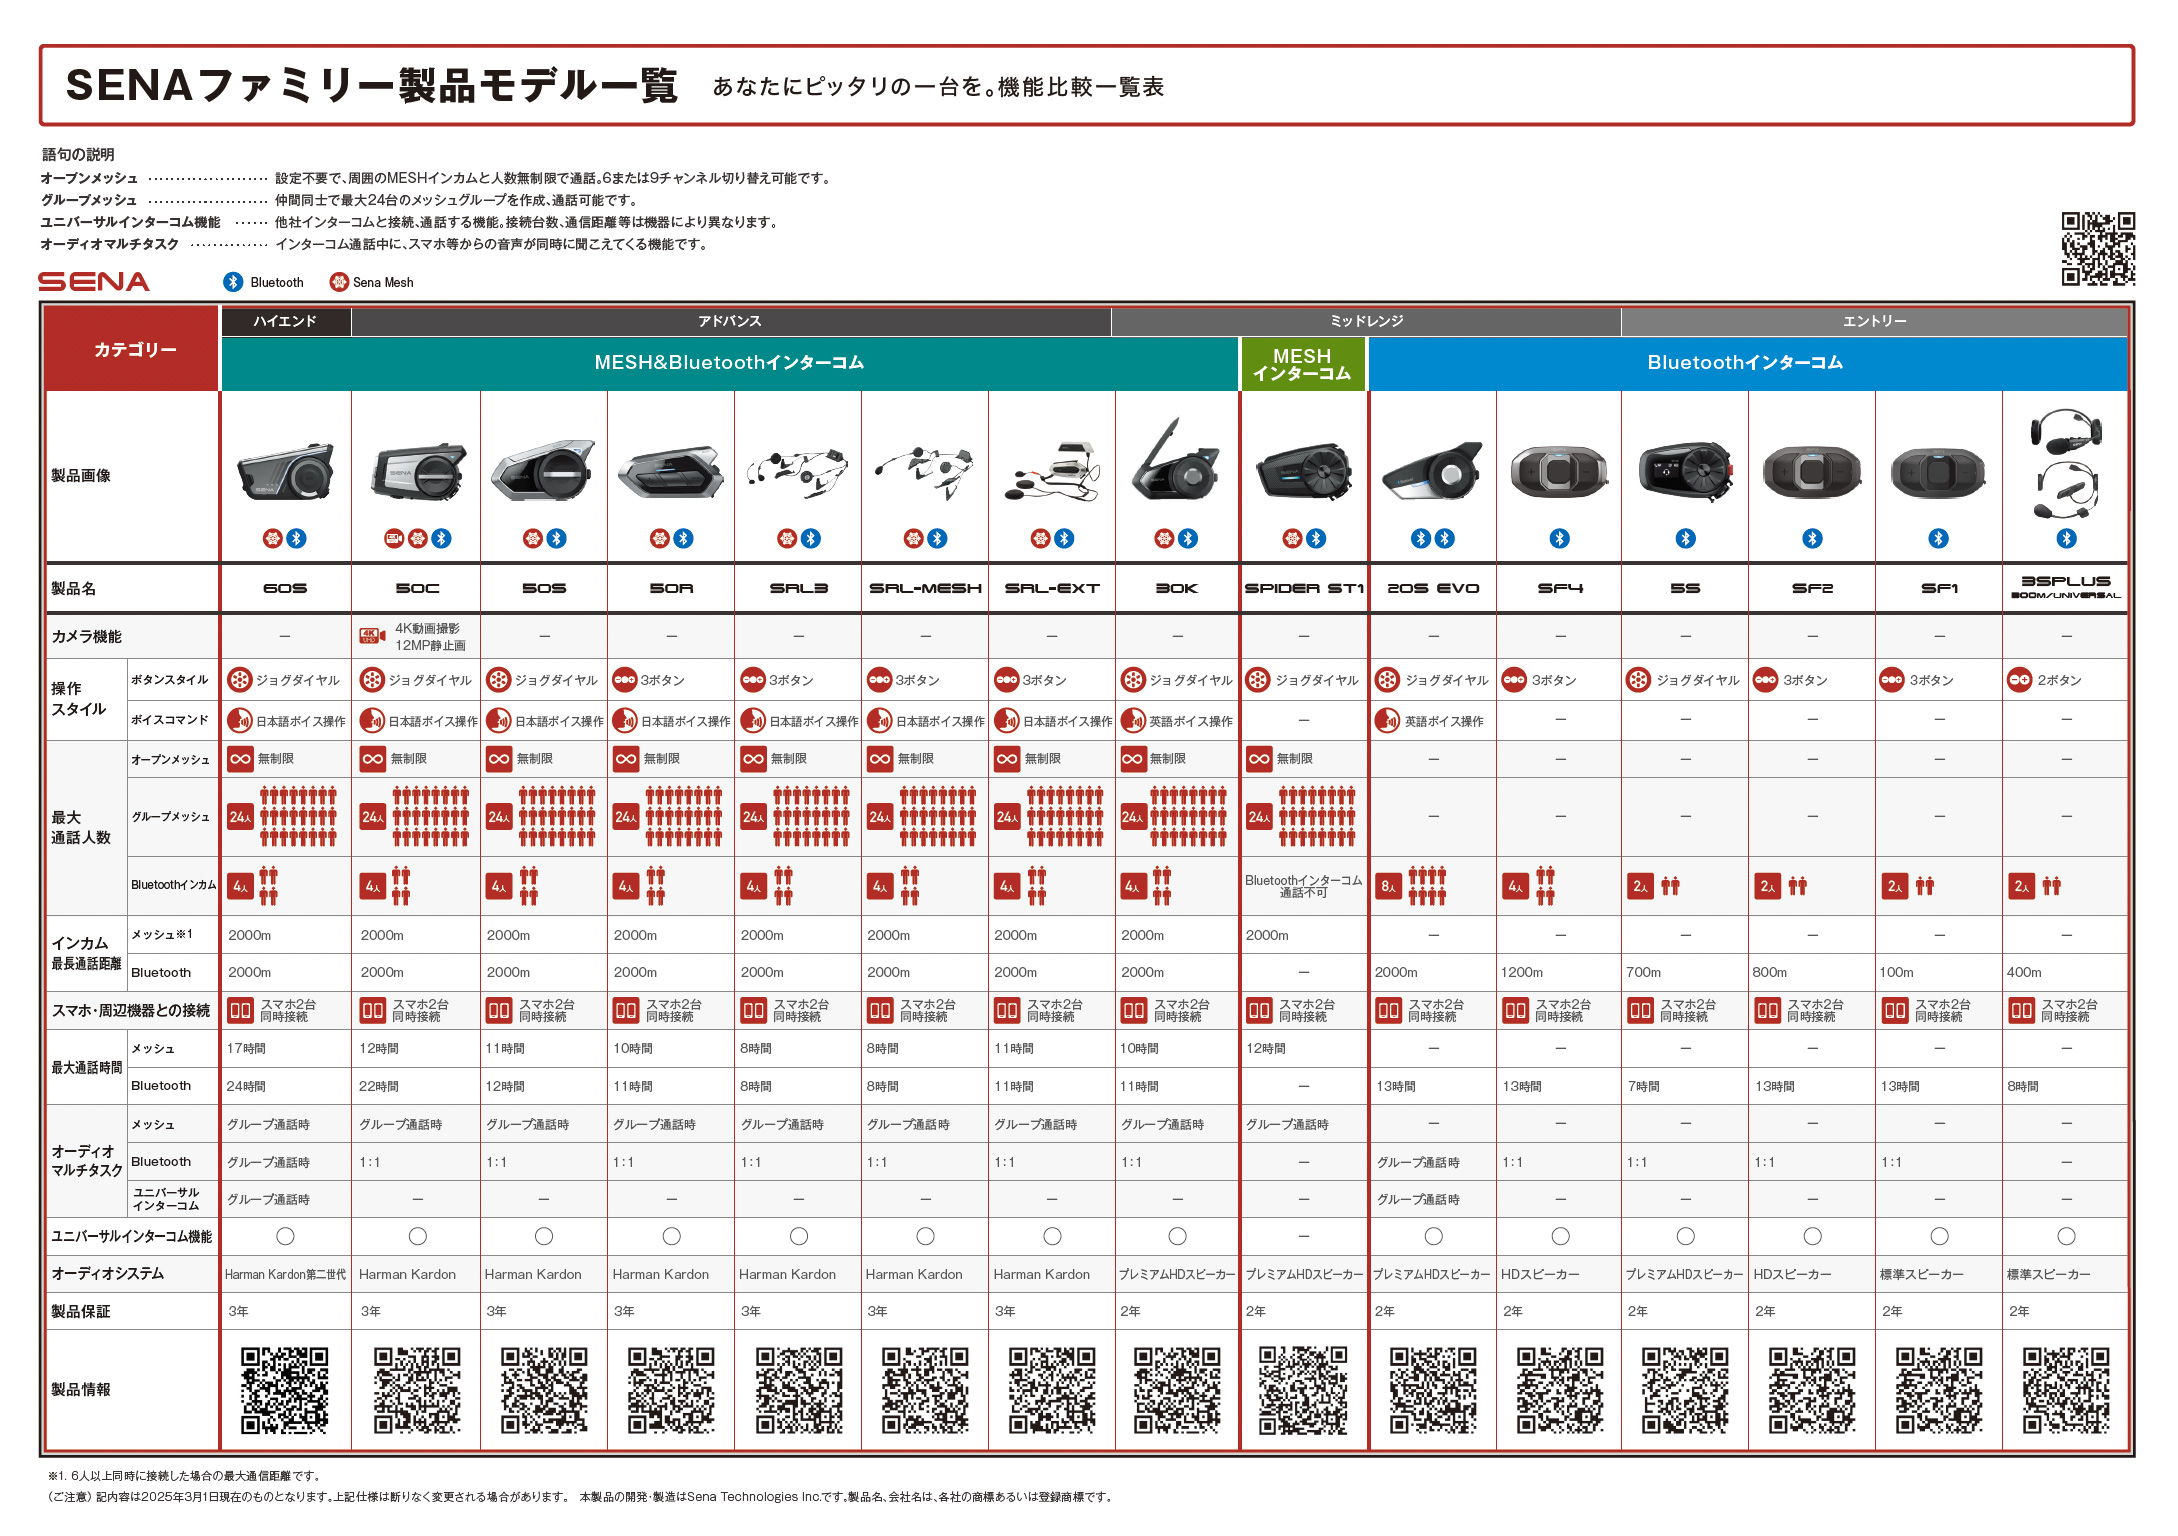Click the Bluetooth legend icon beside the SENA logo

coord(234,283)
